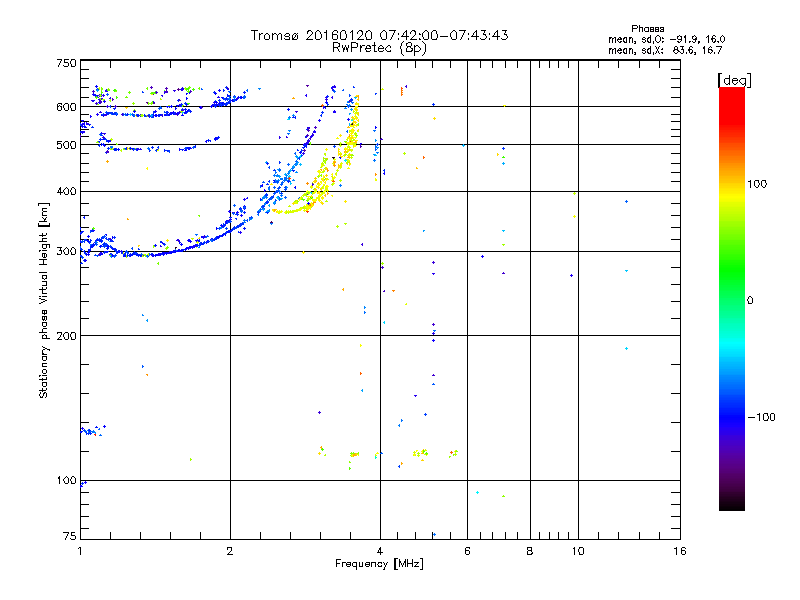This screenshot has width=800, height=600.
Task: Click y-axis tick label '100'
Action: [x=66, y=481]
